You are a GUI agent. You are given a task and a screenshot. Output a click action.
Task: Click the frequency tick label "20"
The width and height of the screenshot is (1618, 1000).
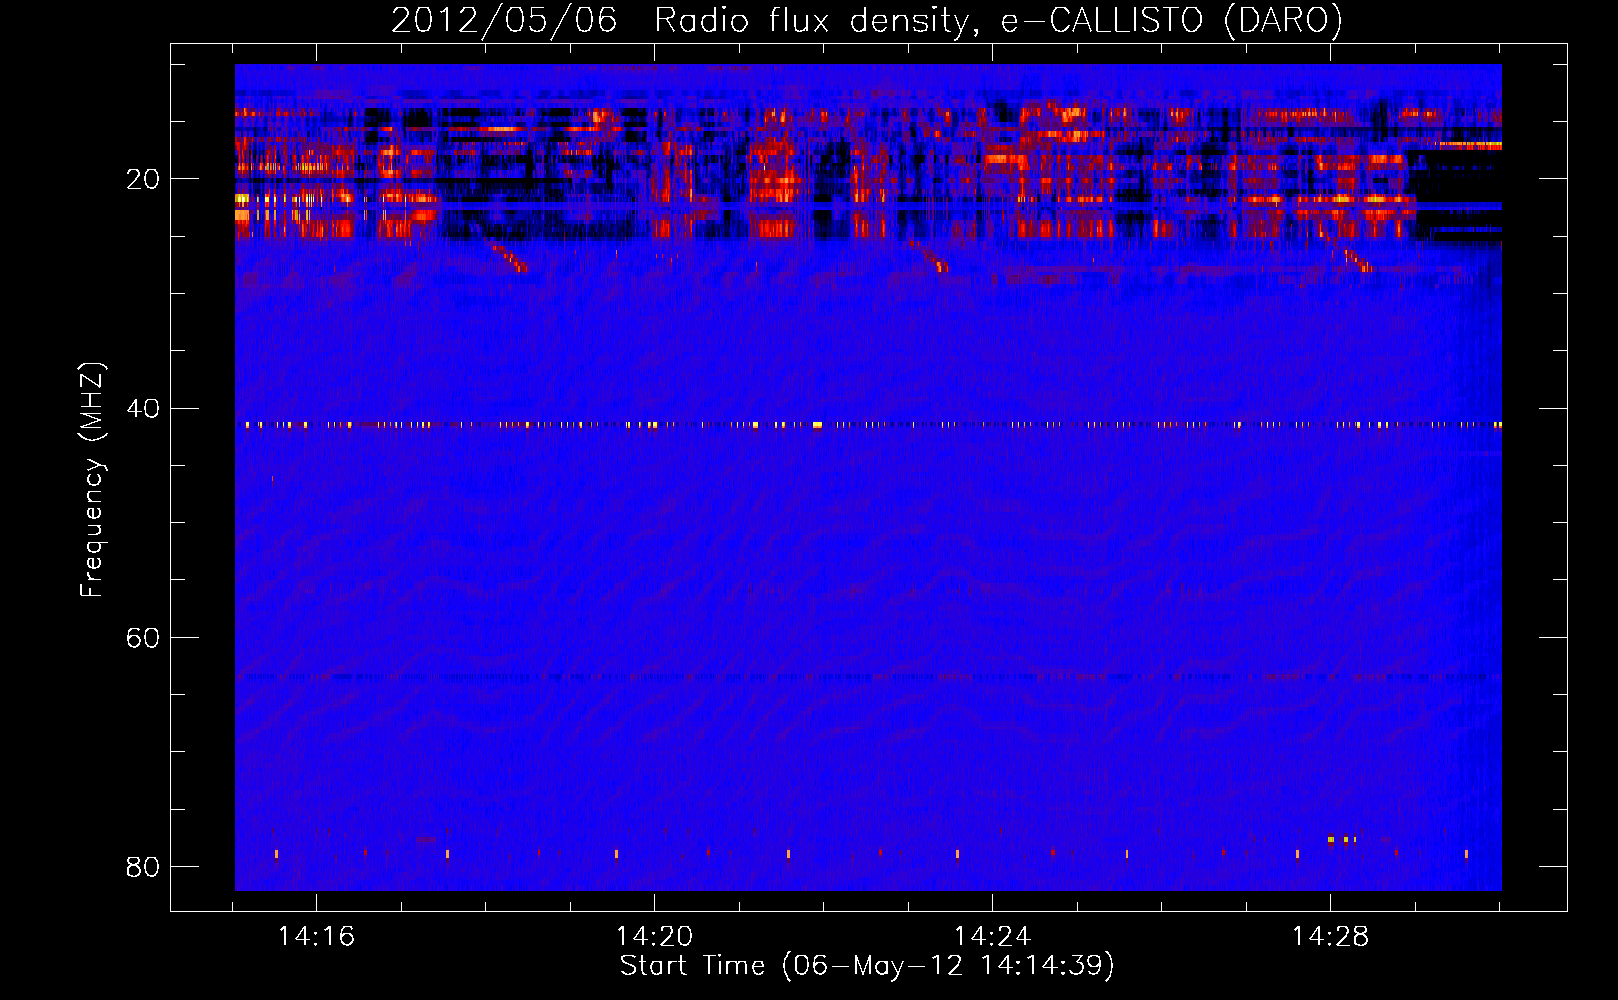[x=143, y=179]
